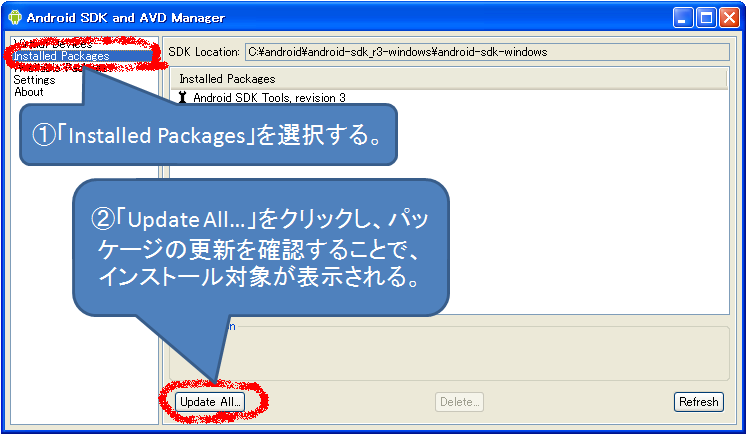The width and height of the screenshot is (747, 435).
Task: Close the Android SDK and AVD Manager window
Action: point(729,18)
